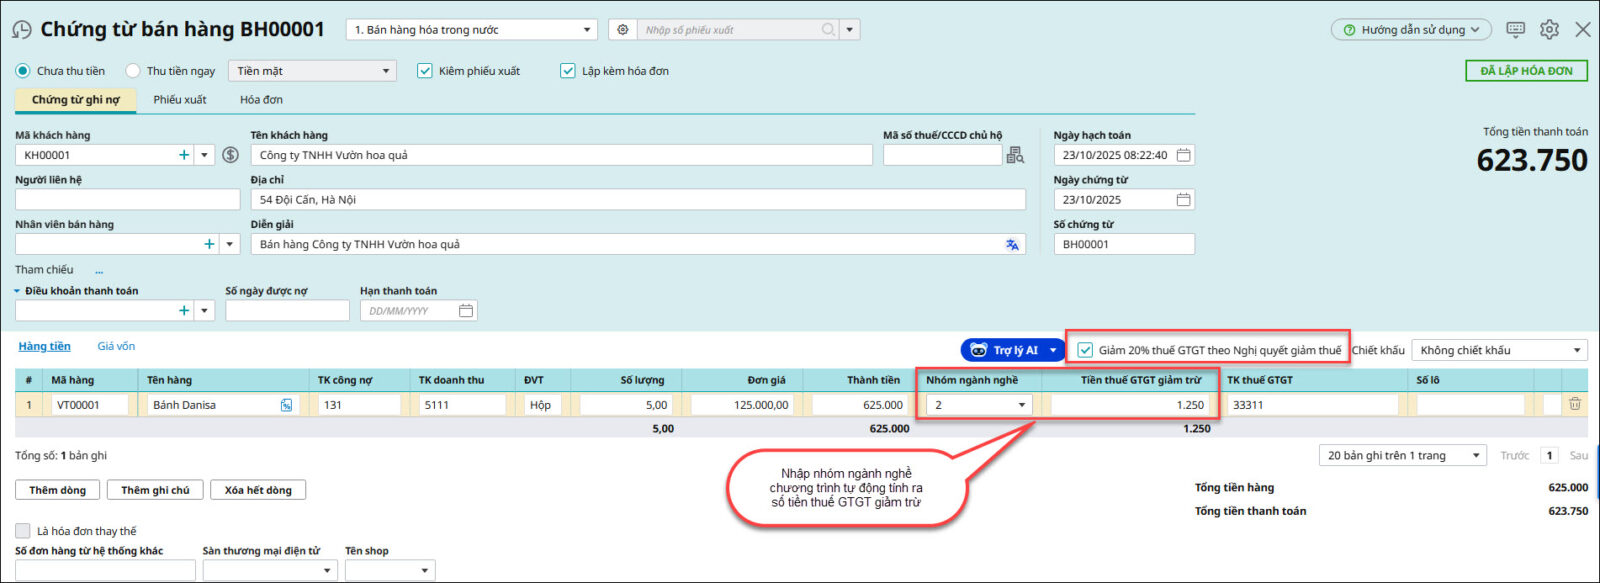Screen dimensions: 1600x583
Task: Open the Nhóm ngành nghề dropdown in row 1
Action: coord(1022,405)
